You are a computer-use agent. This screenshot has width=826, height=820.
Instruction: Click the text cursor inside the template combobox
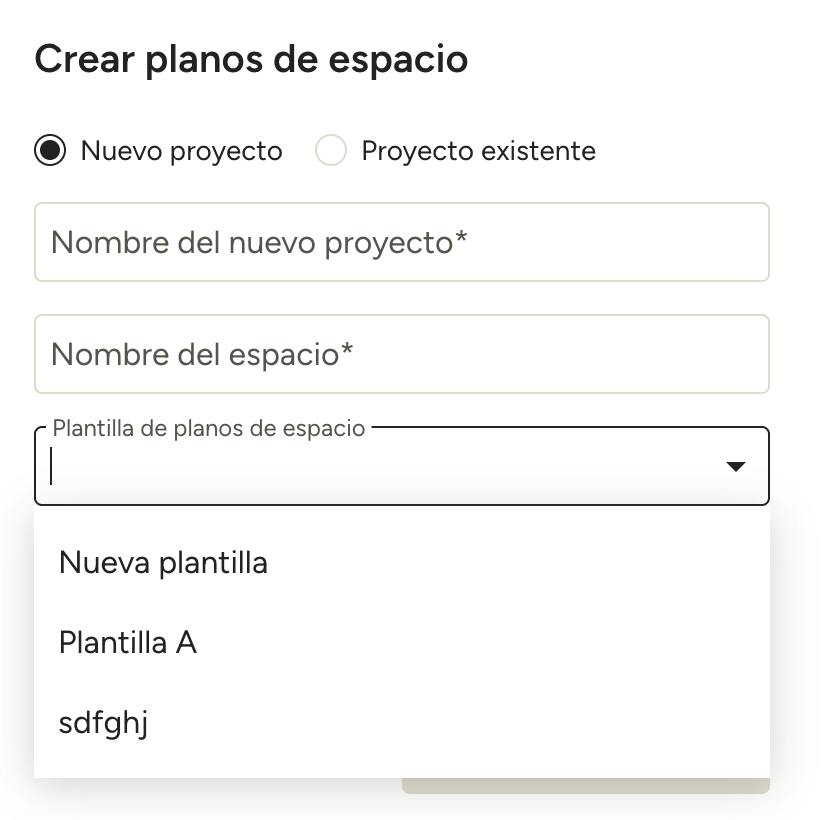click(51, 466)
